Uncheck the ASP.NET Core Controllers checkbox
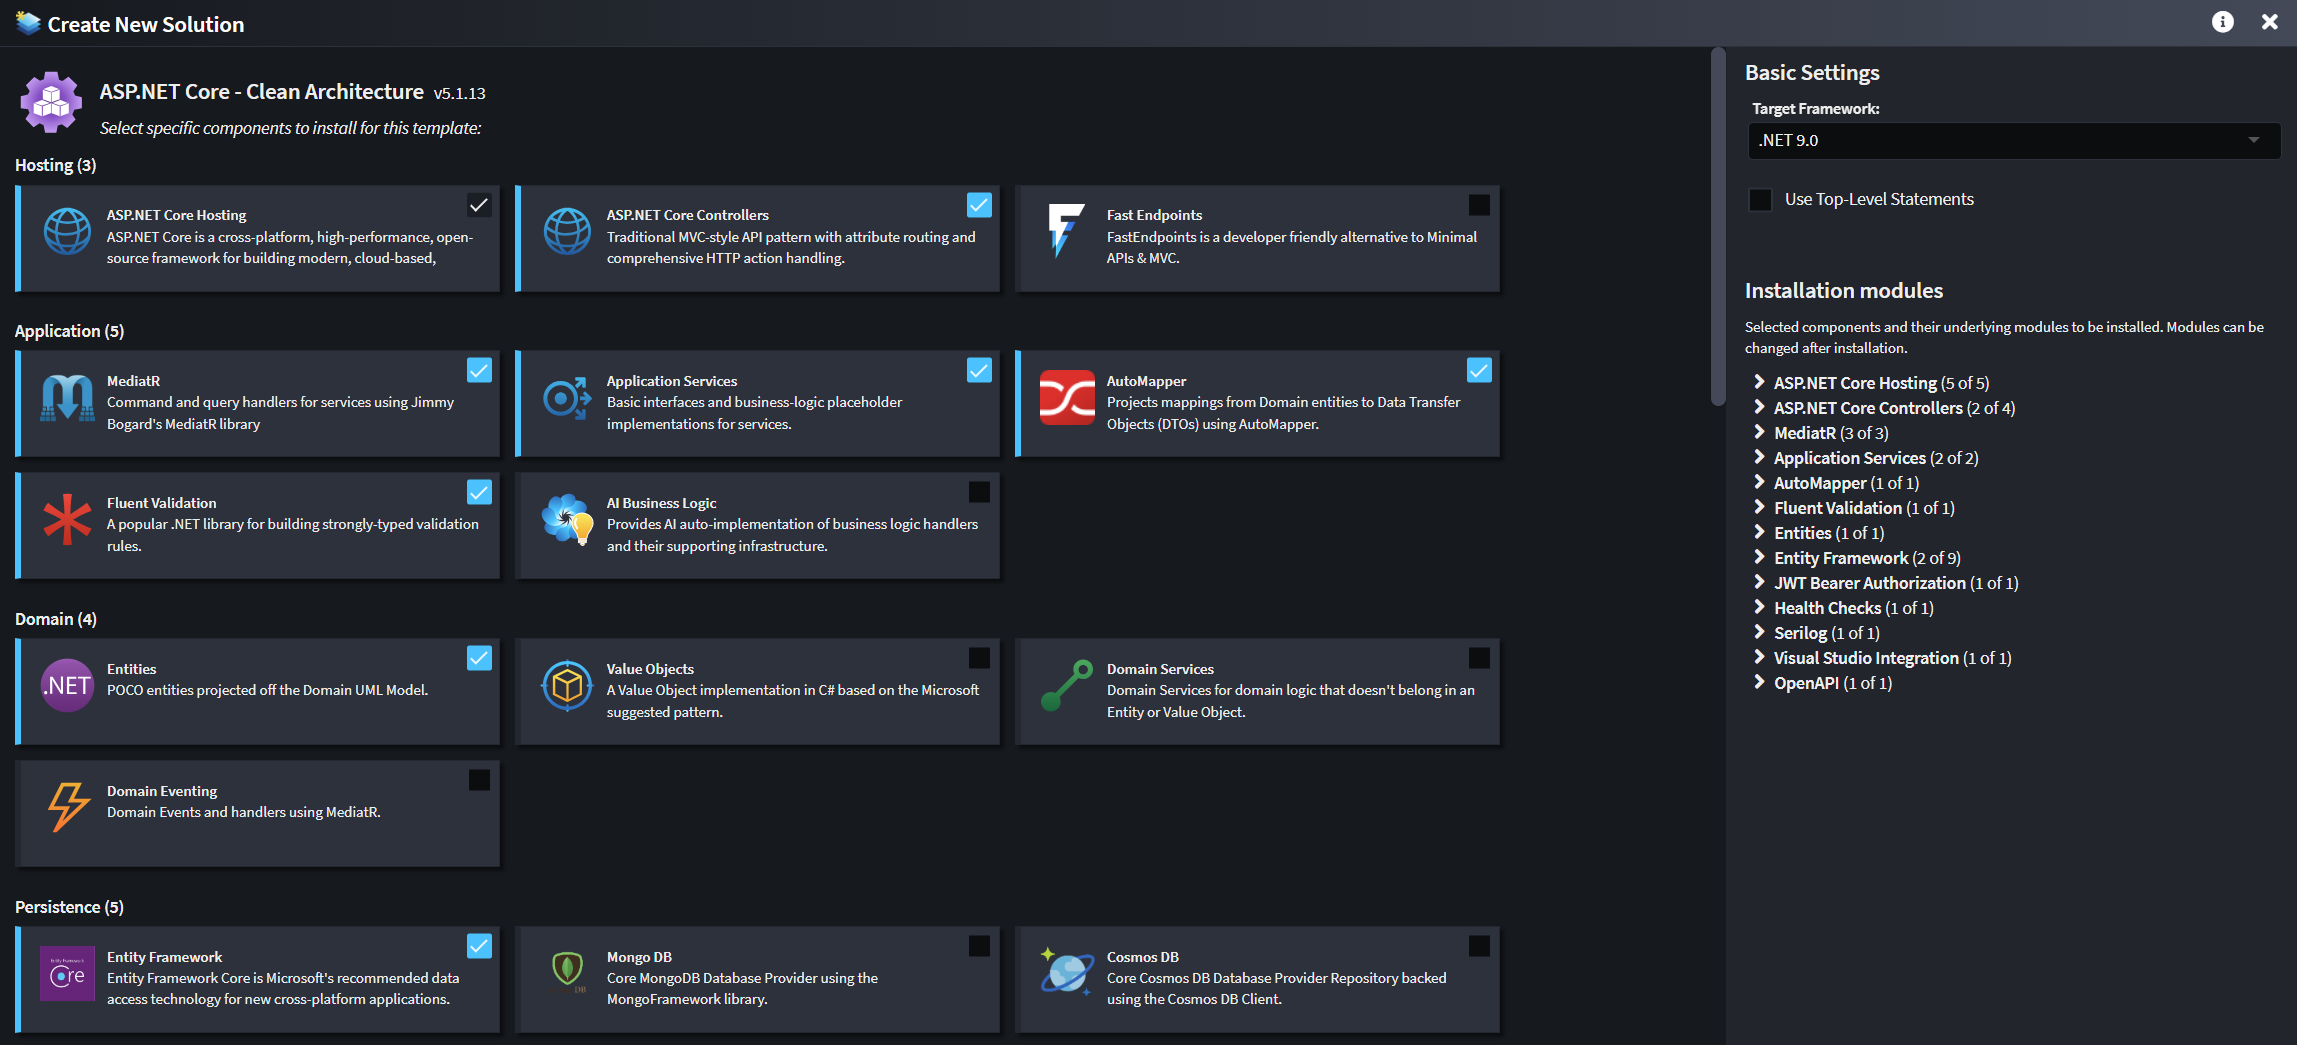The image size is (2297, 1045). point(979,205)
